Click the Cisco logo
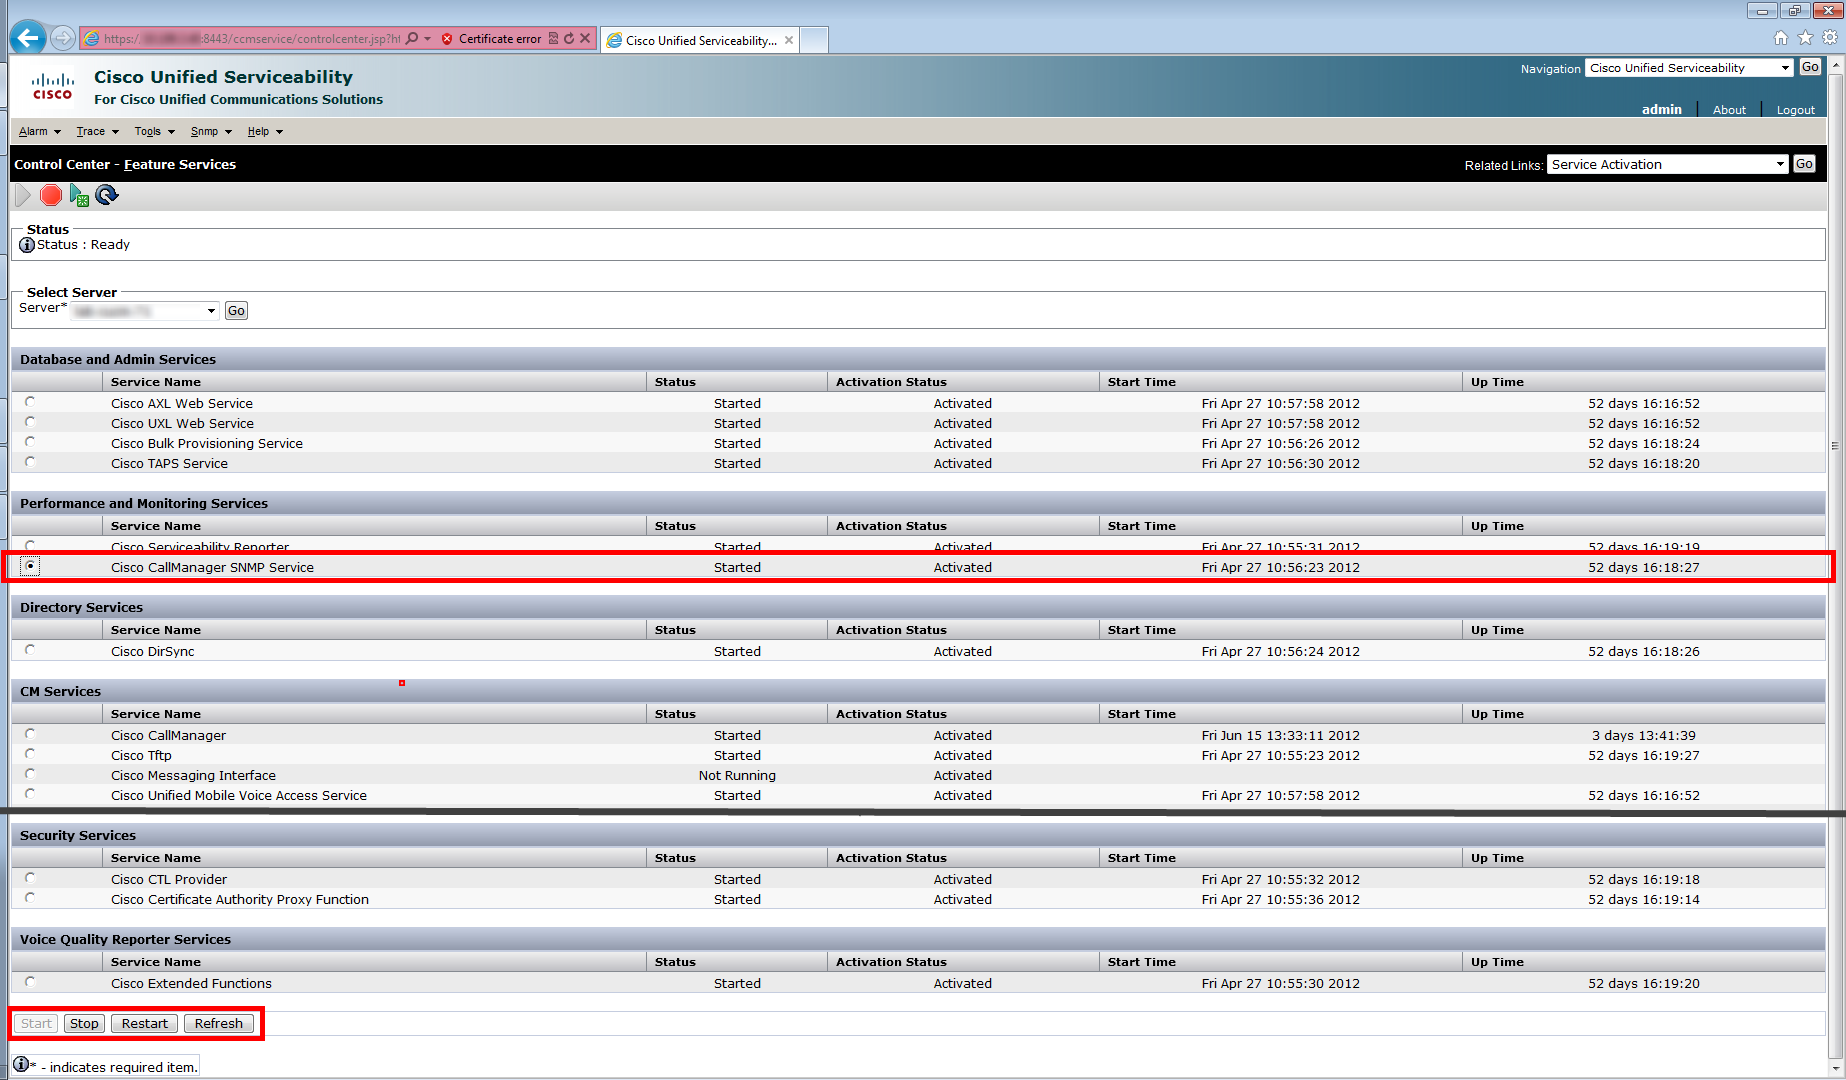The image size is (1846, 1080). coord(52,86)
